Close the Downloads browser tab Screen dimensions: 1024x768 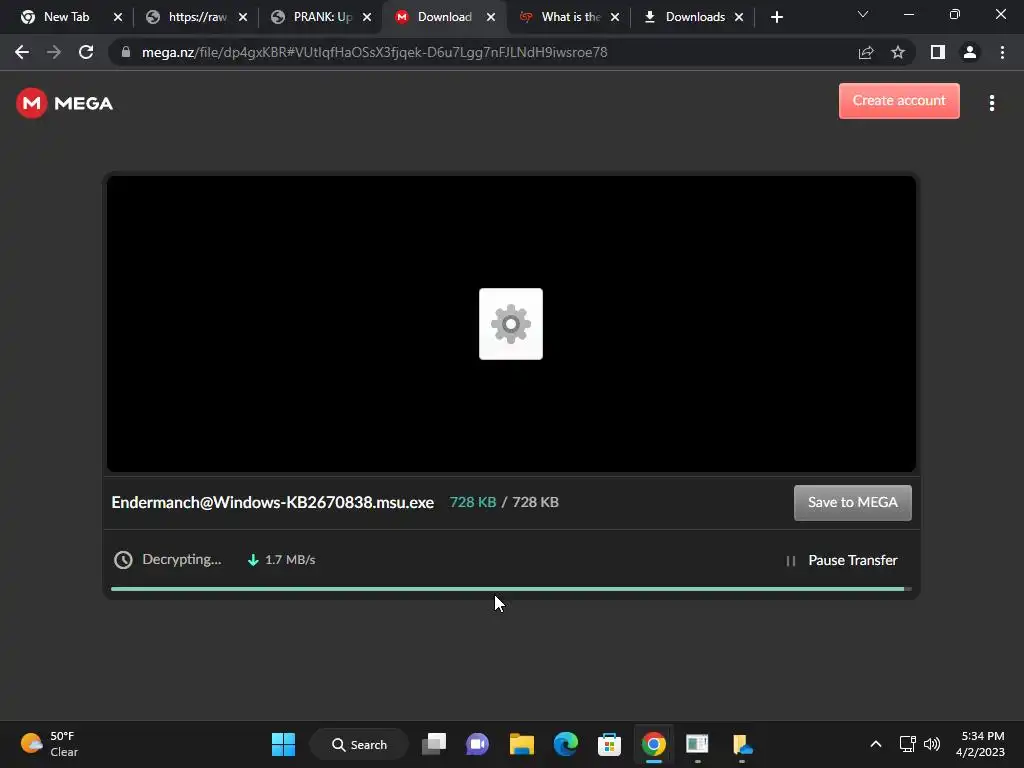pos(739,17)
